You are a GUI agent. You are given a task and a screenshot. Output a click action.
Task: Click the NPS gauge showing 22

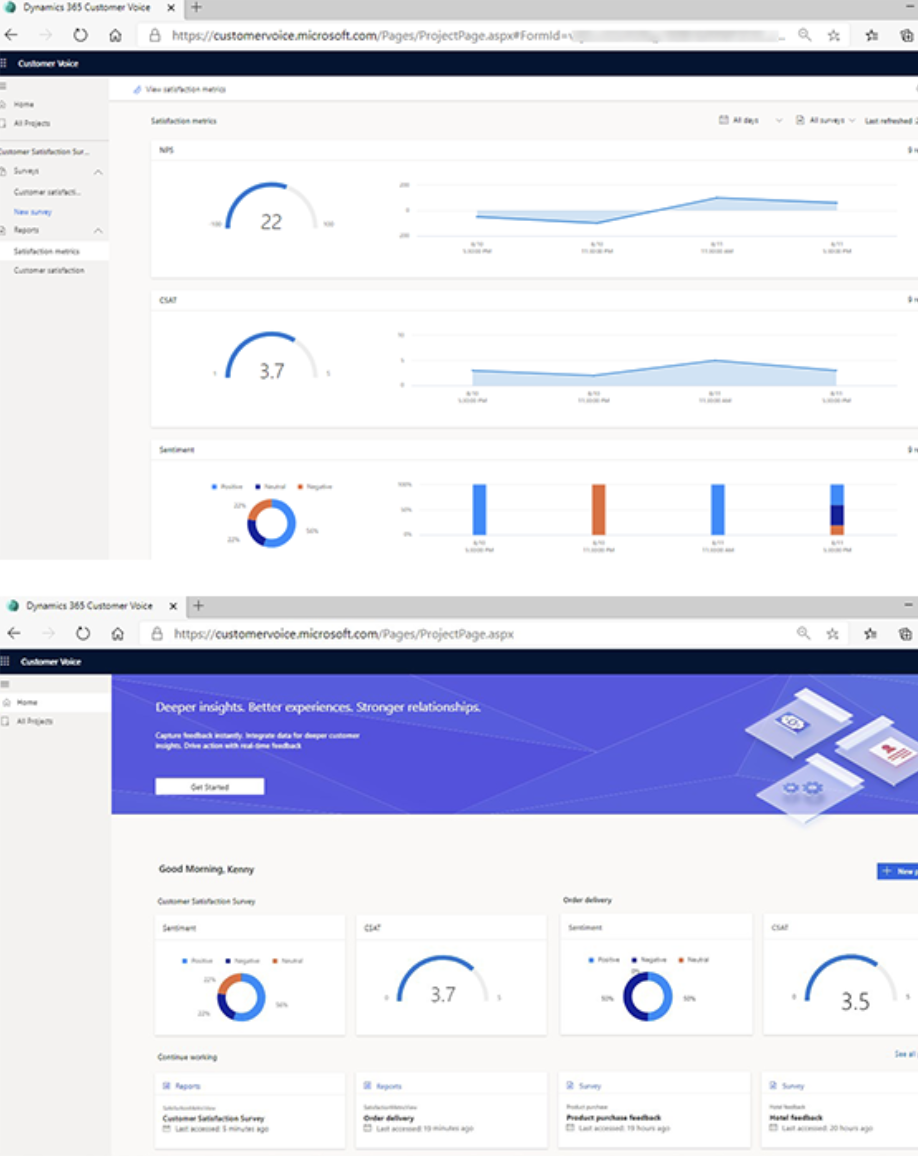pyautogui.click(x=271, y=207)
